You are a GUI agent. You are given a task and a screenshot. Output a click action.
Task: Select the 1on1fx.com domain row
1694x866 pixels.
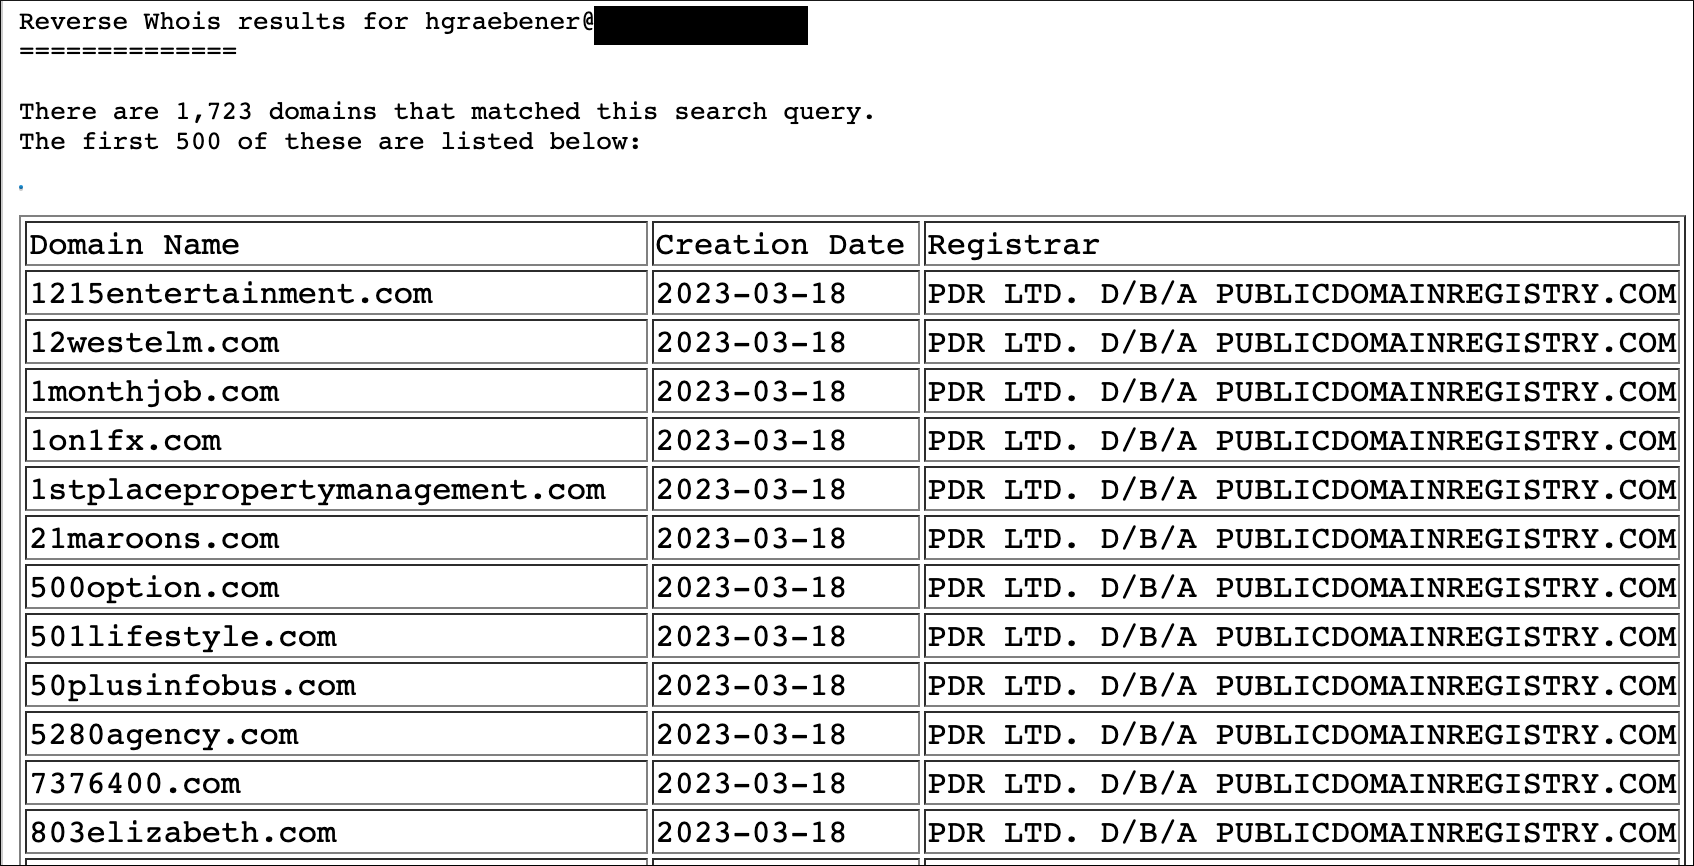[x=125, y=441]
